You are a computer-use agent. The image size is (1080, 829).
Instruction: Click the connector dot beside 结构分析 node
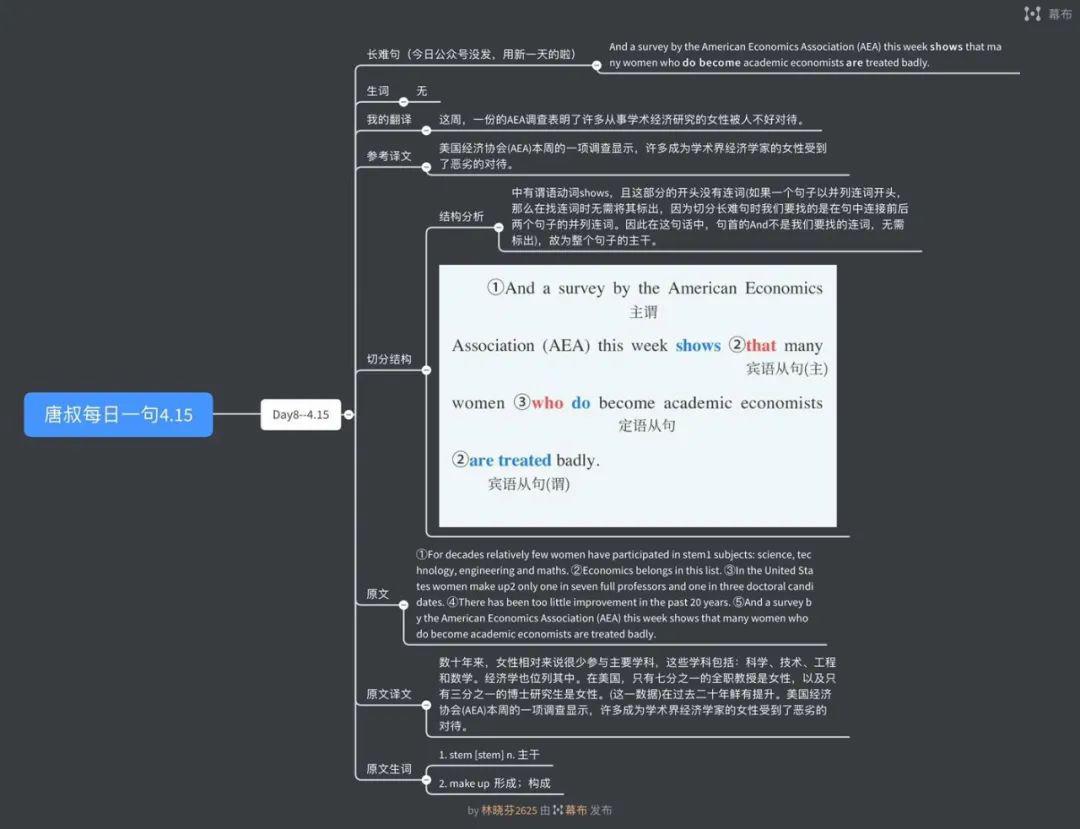pos(498,228)
